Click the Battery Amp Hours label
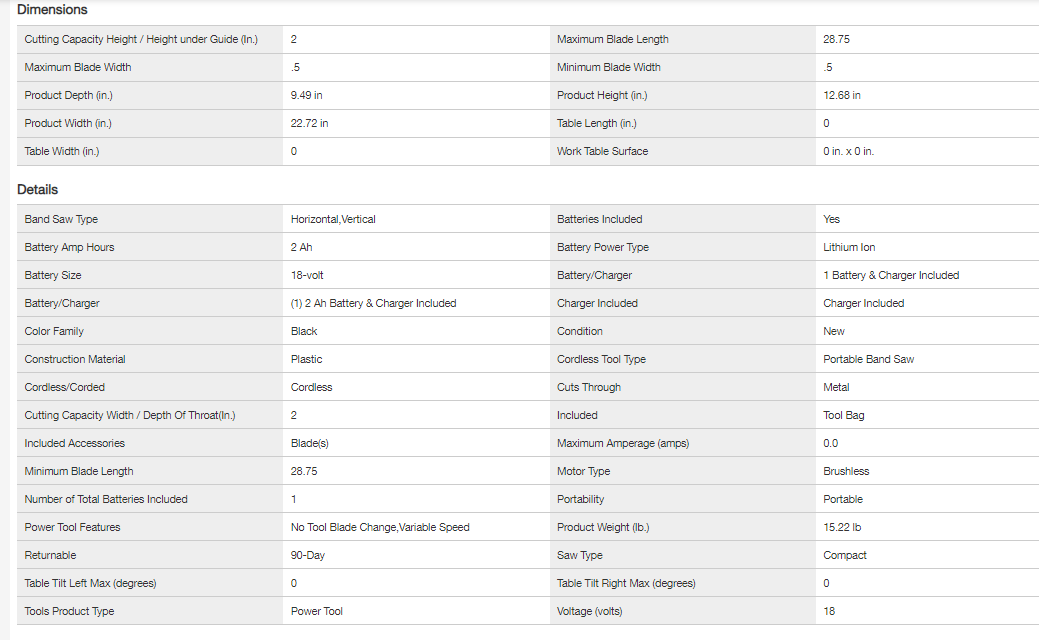Screen dimensions: 1039x640 tap(69, 247)
